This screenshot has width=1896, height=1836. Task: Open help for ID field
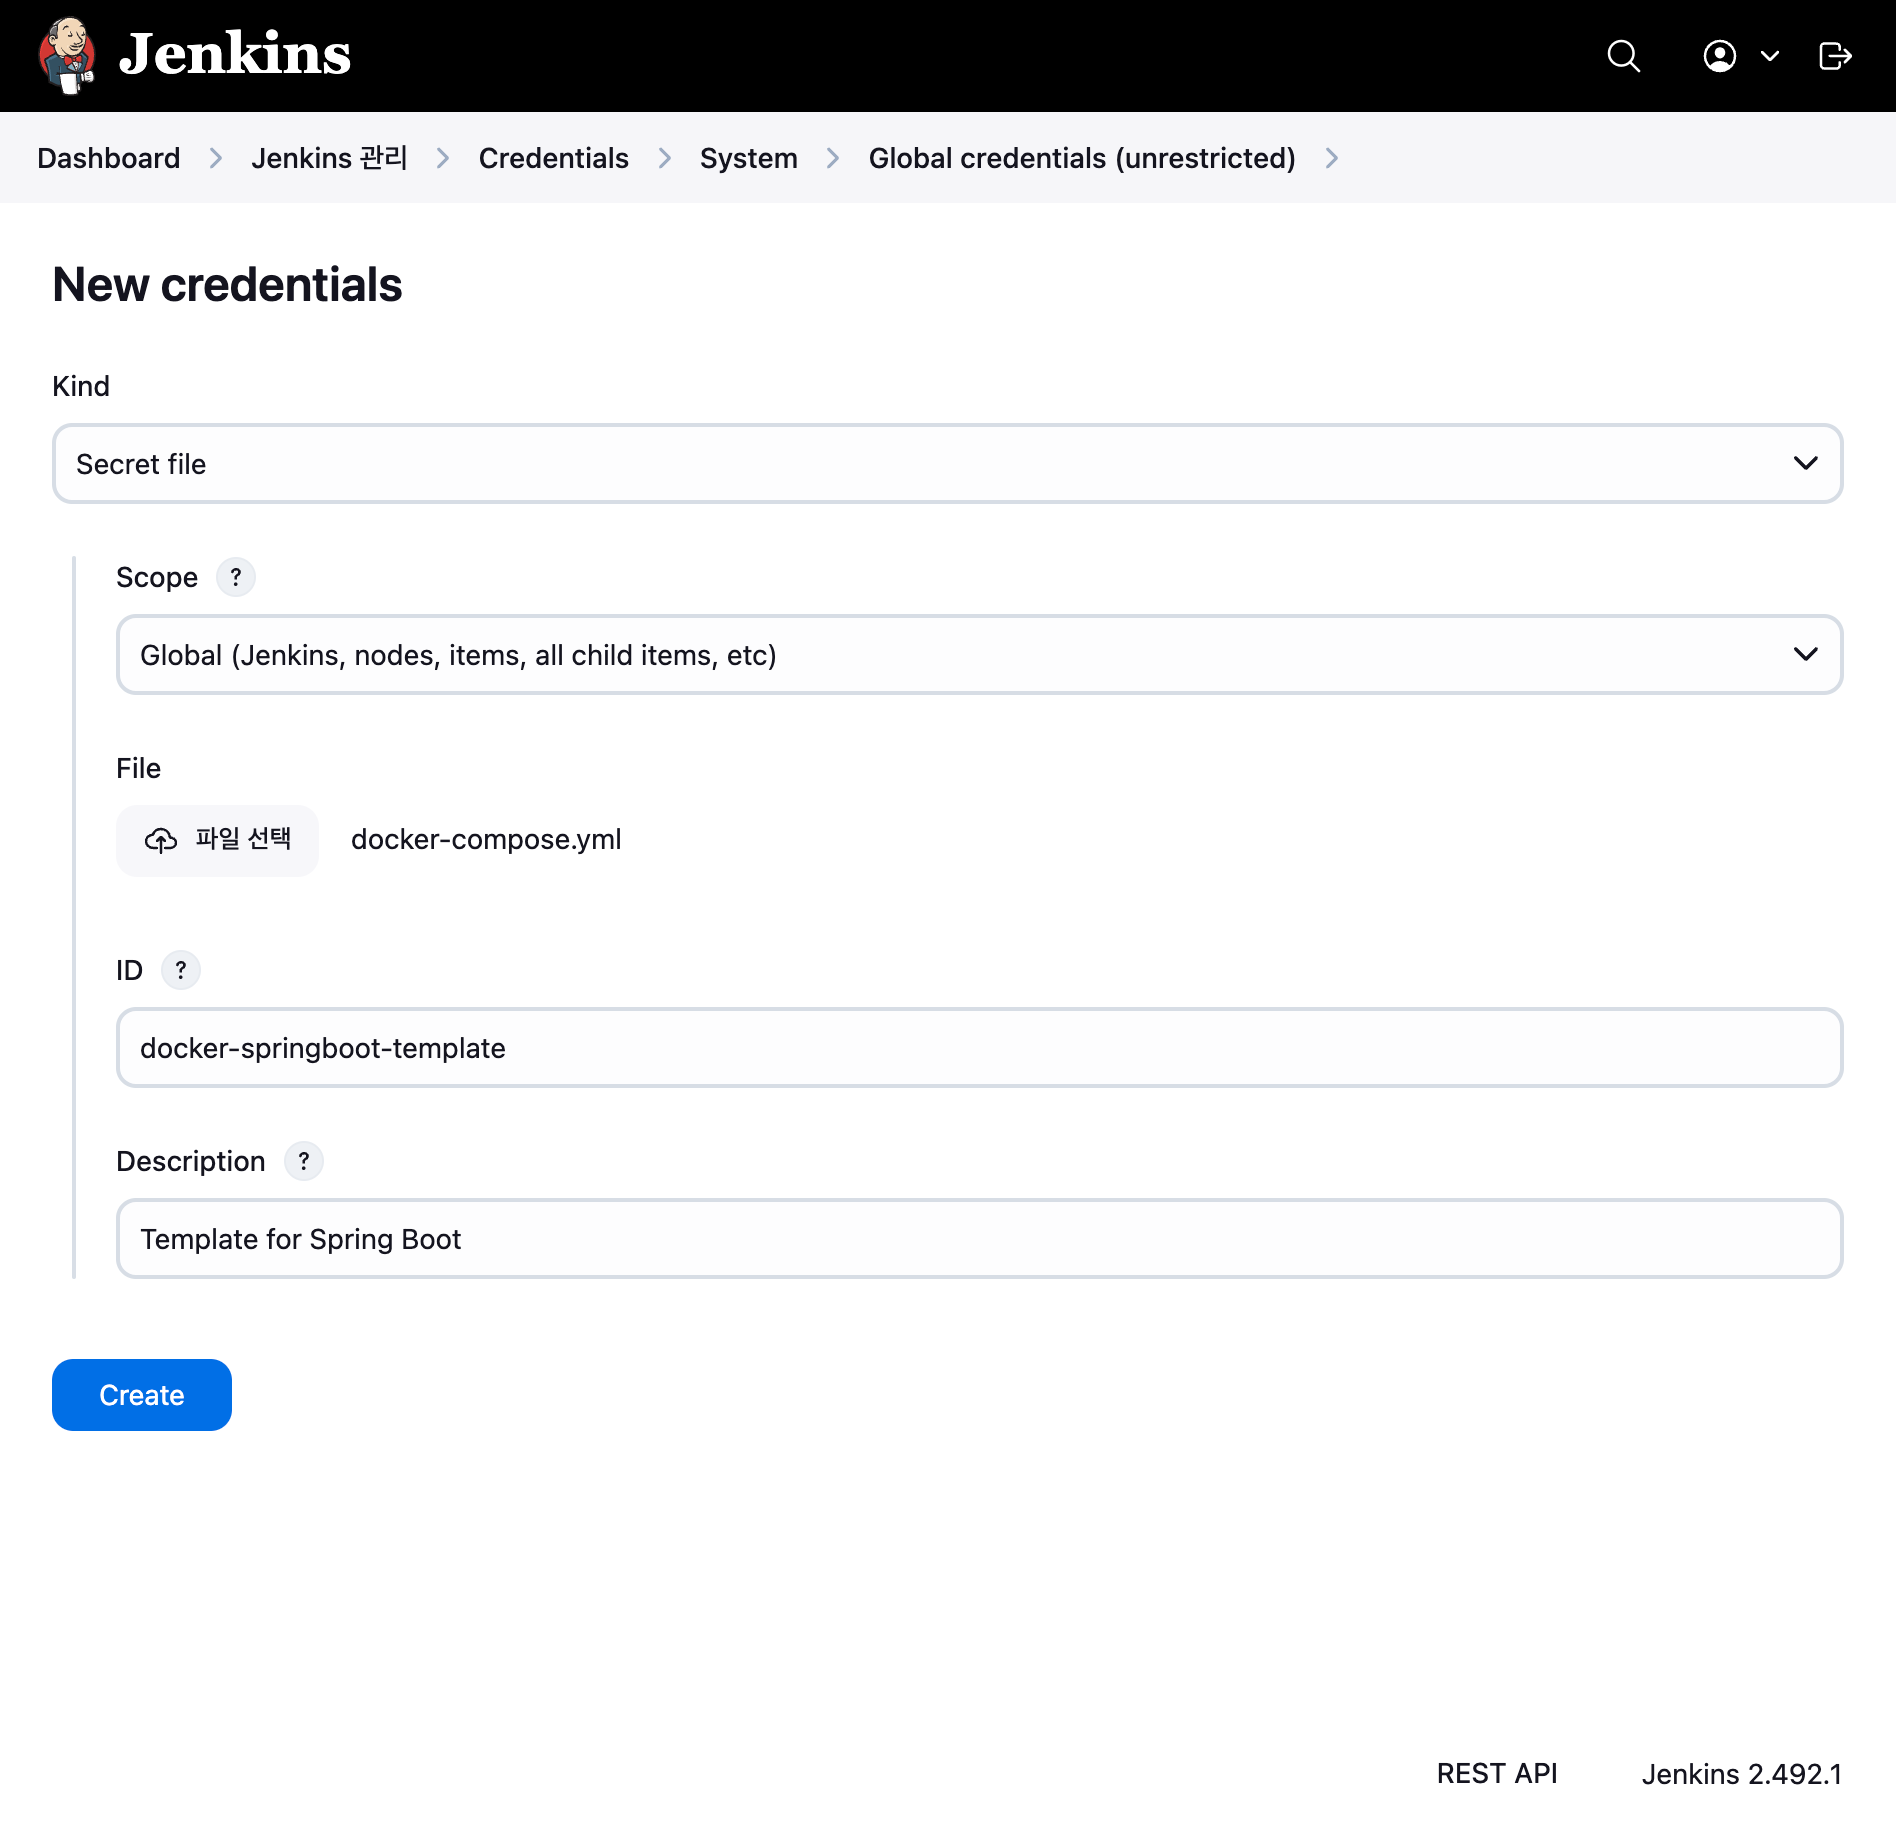pos(181,970)
